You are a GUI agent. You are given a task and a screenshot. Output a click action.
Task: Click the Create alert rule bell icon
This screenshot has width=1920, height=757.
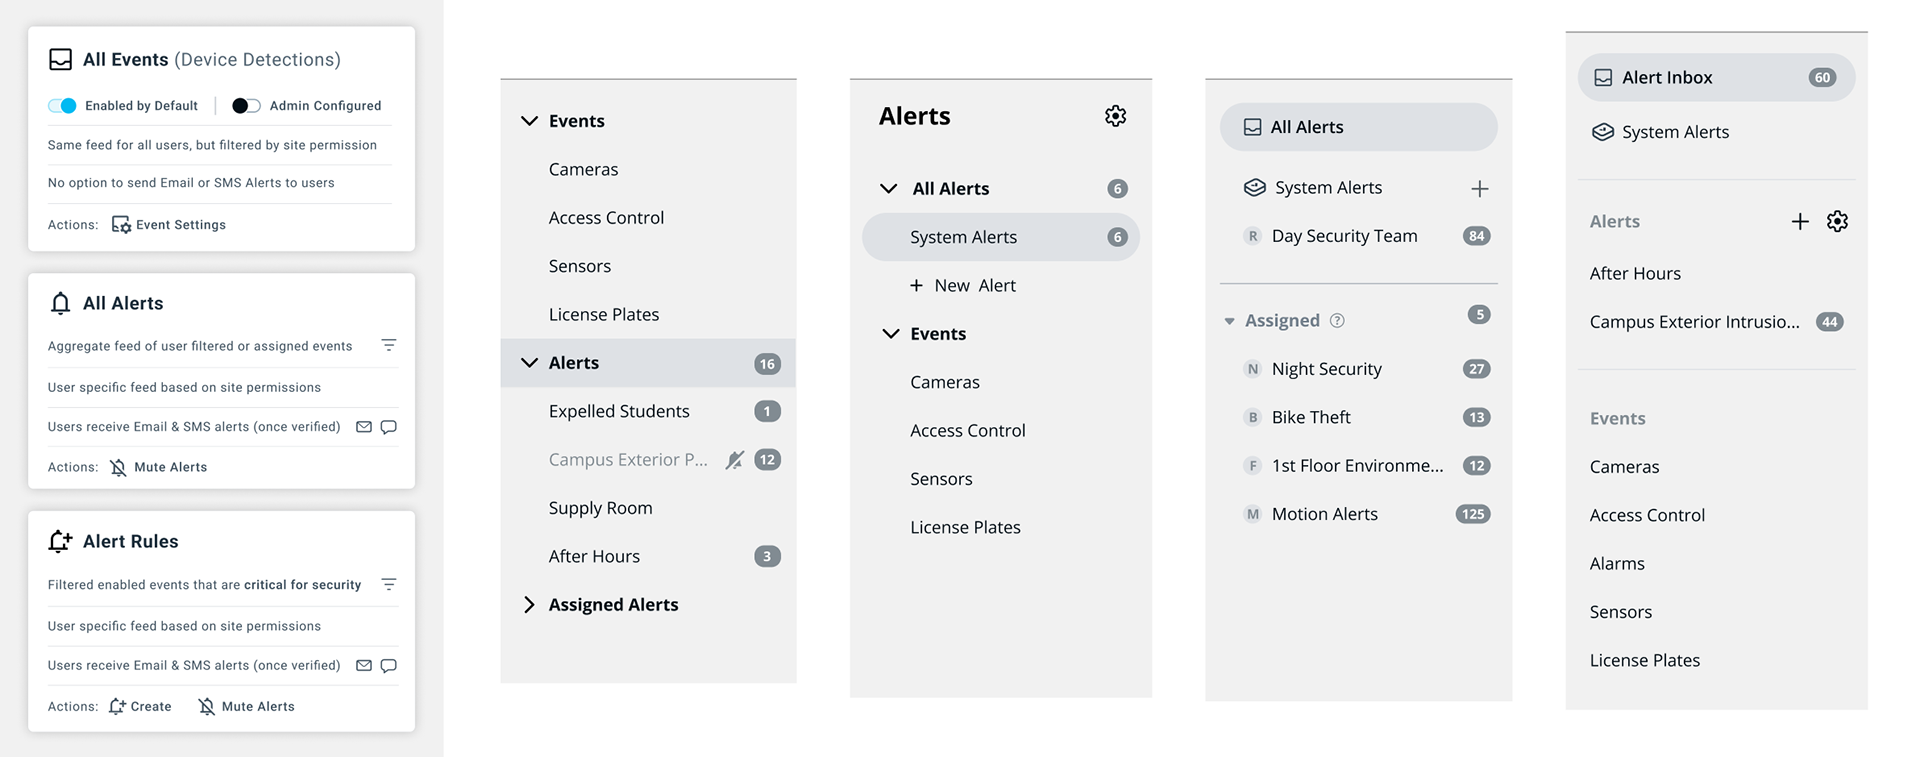[x=117, y=706]
